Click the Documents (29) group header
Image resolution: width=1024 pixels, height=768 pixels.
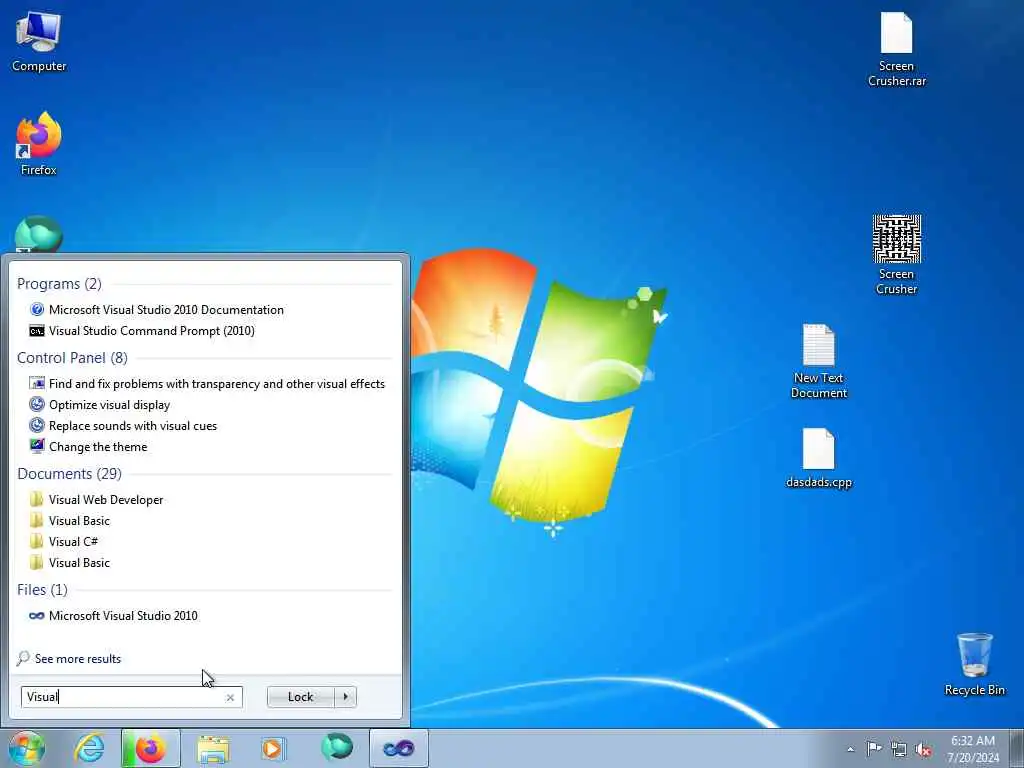(69, 473)
